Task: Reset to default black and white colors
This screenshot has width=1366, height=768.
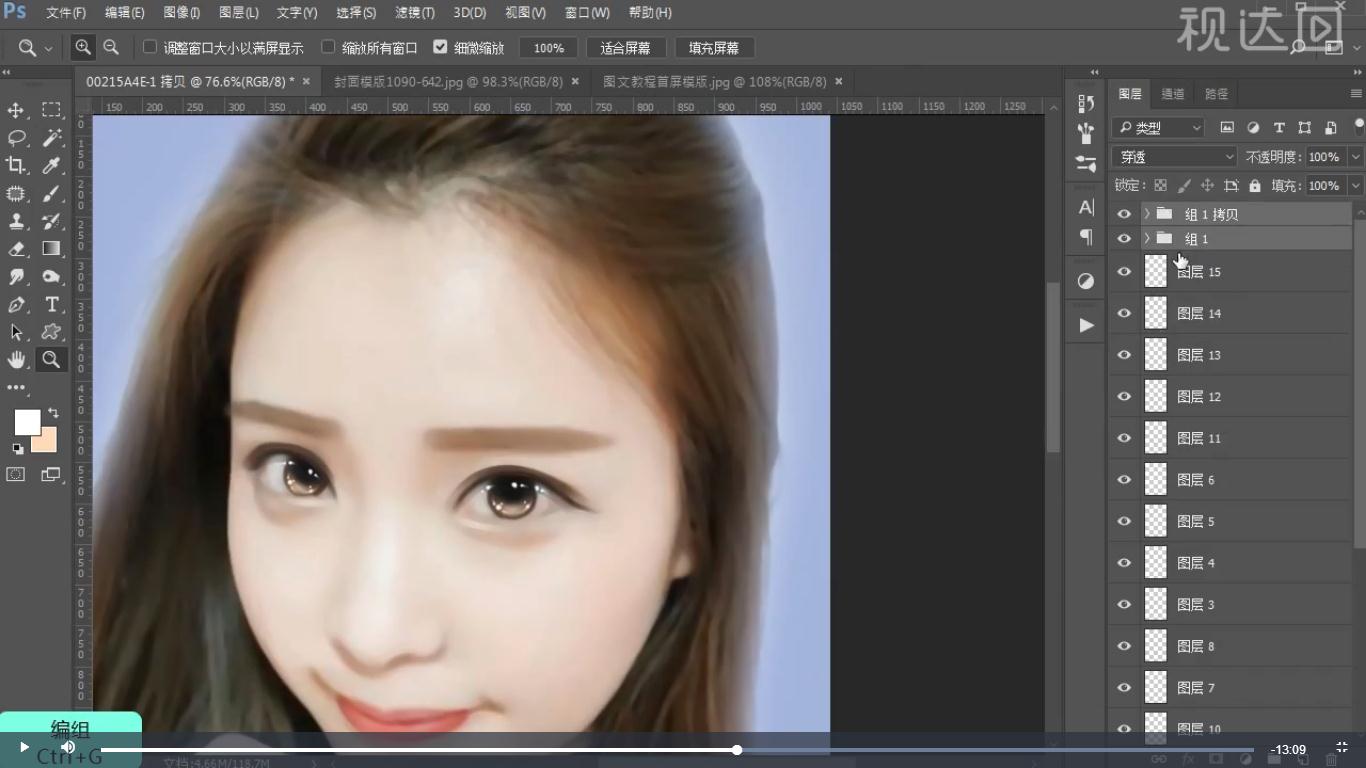Action: click(18, 449)
